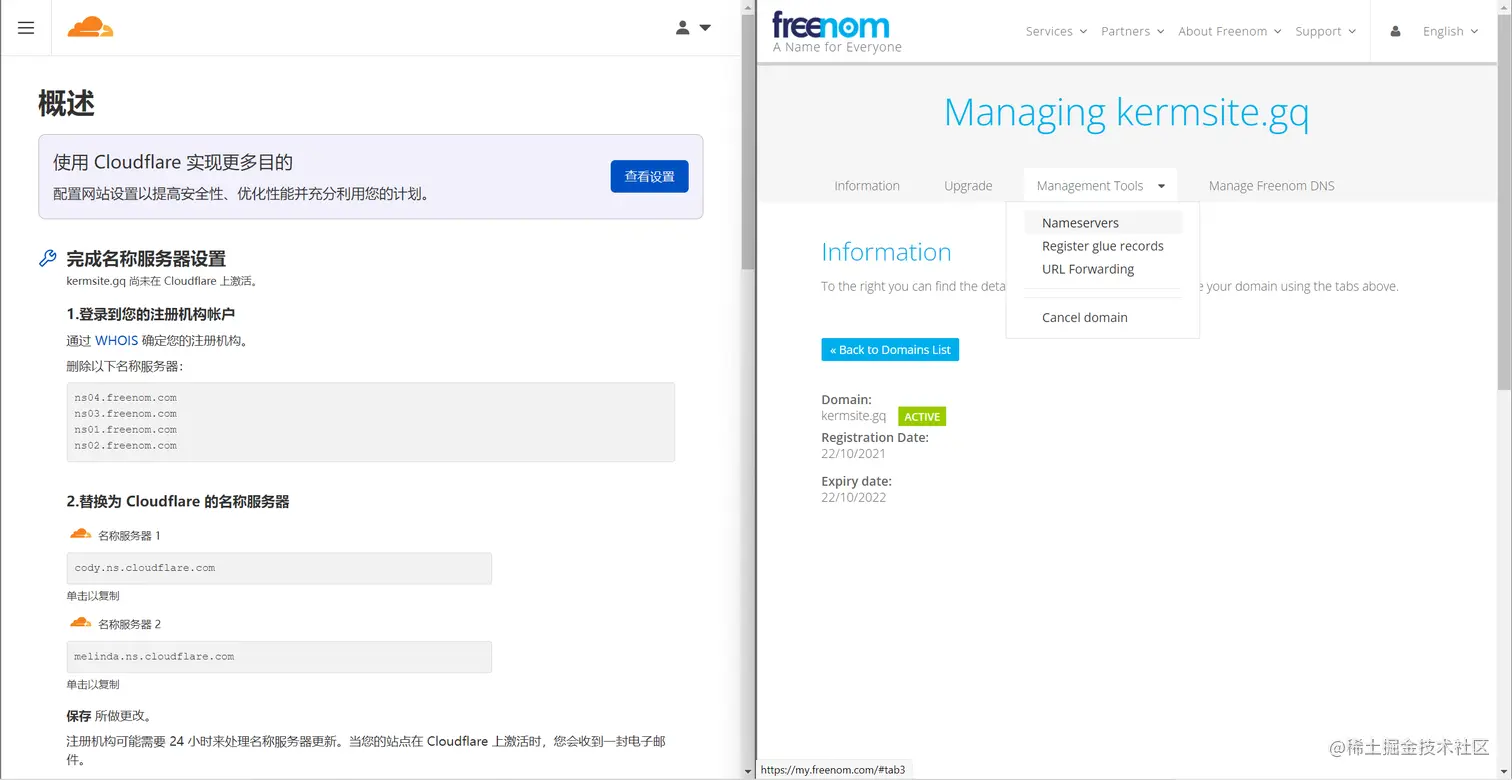
Task: Click the ns02.freenom.com nameserver text
Action: pyautogui.click(x=125, y=445)
